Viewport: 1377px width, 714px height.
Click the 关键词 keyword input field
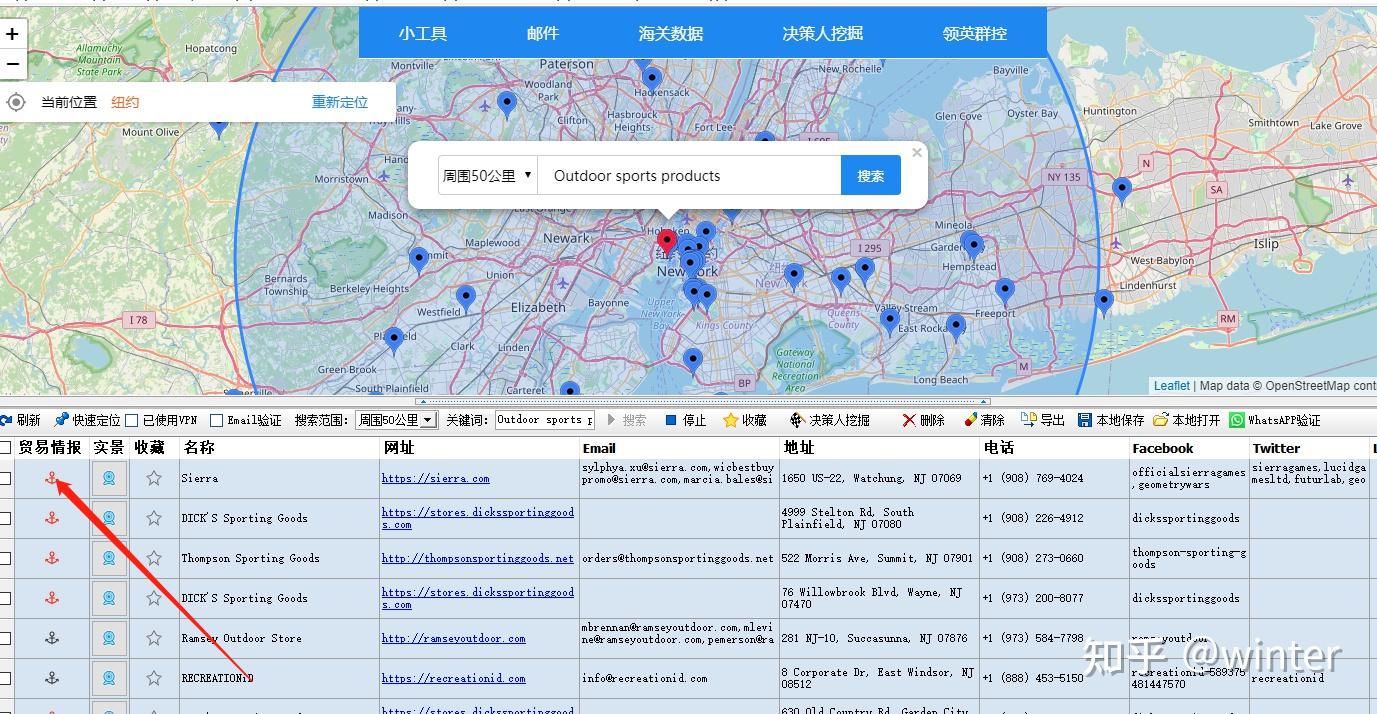(545, 420)
